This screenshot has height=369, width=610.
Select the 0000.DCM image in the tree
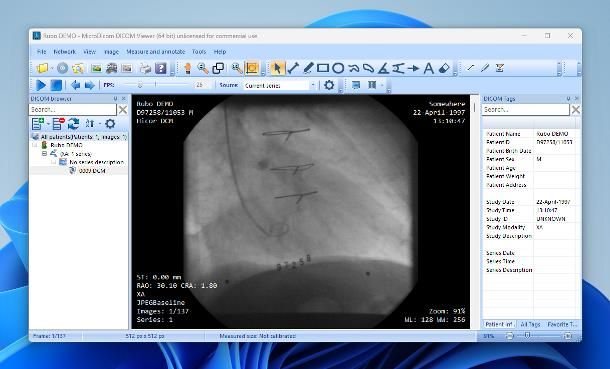pyautogui.click(x=92, y=171)
